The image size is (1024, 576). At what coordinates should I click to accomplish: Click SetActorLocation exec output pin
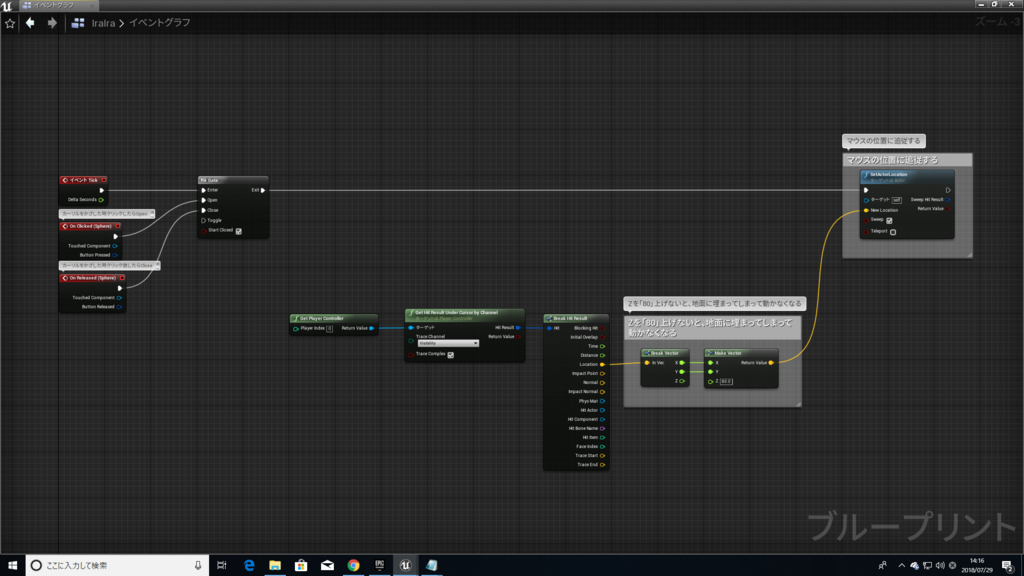[948, 191]
